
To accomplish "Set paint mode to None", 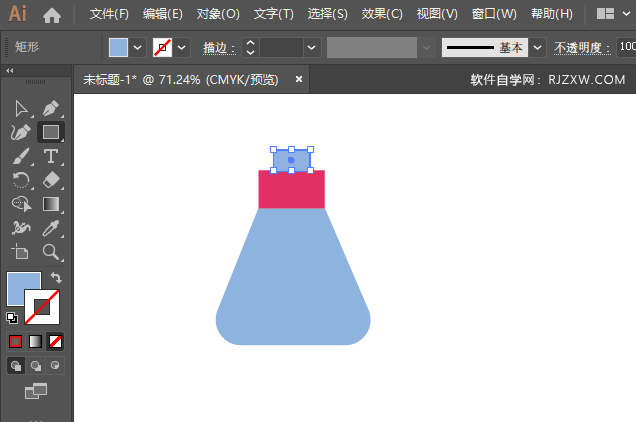I will pyautogui.click(x=55, y=342).
